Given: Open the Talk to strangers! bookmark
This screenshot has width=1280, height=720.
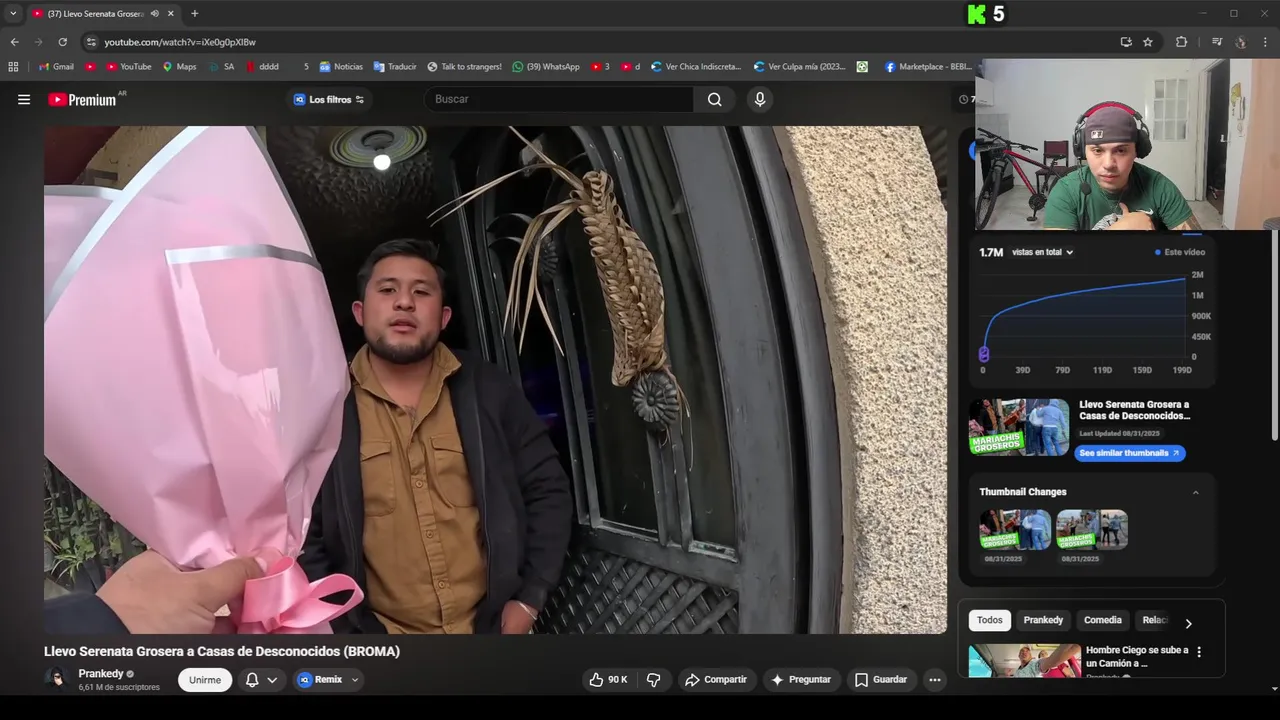Looking at the screenshot, I should tap(464, 67).
